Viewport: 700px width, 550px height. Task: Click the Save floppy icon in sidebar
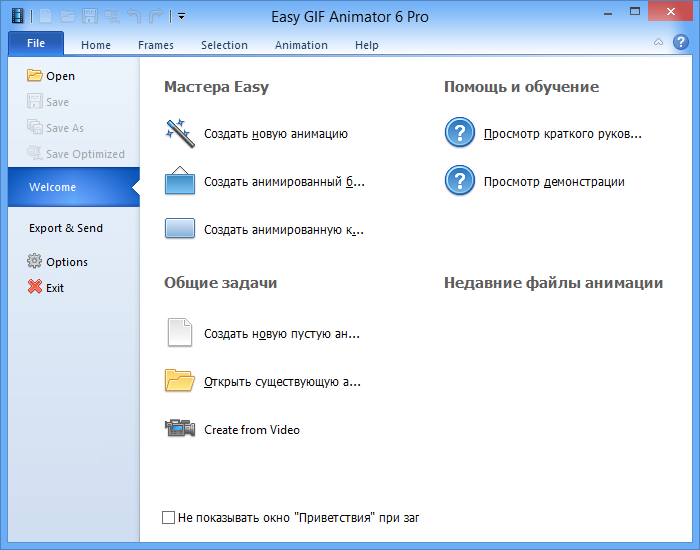(34, 101)
